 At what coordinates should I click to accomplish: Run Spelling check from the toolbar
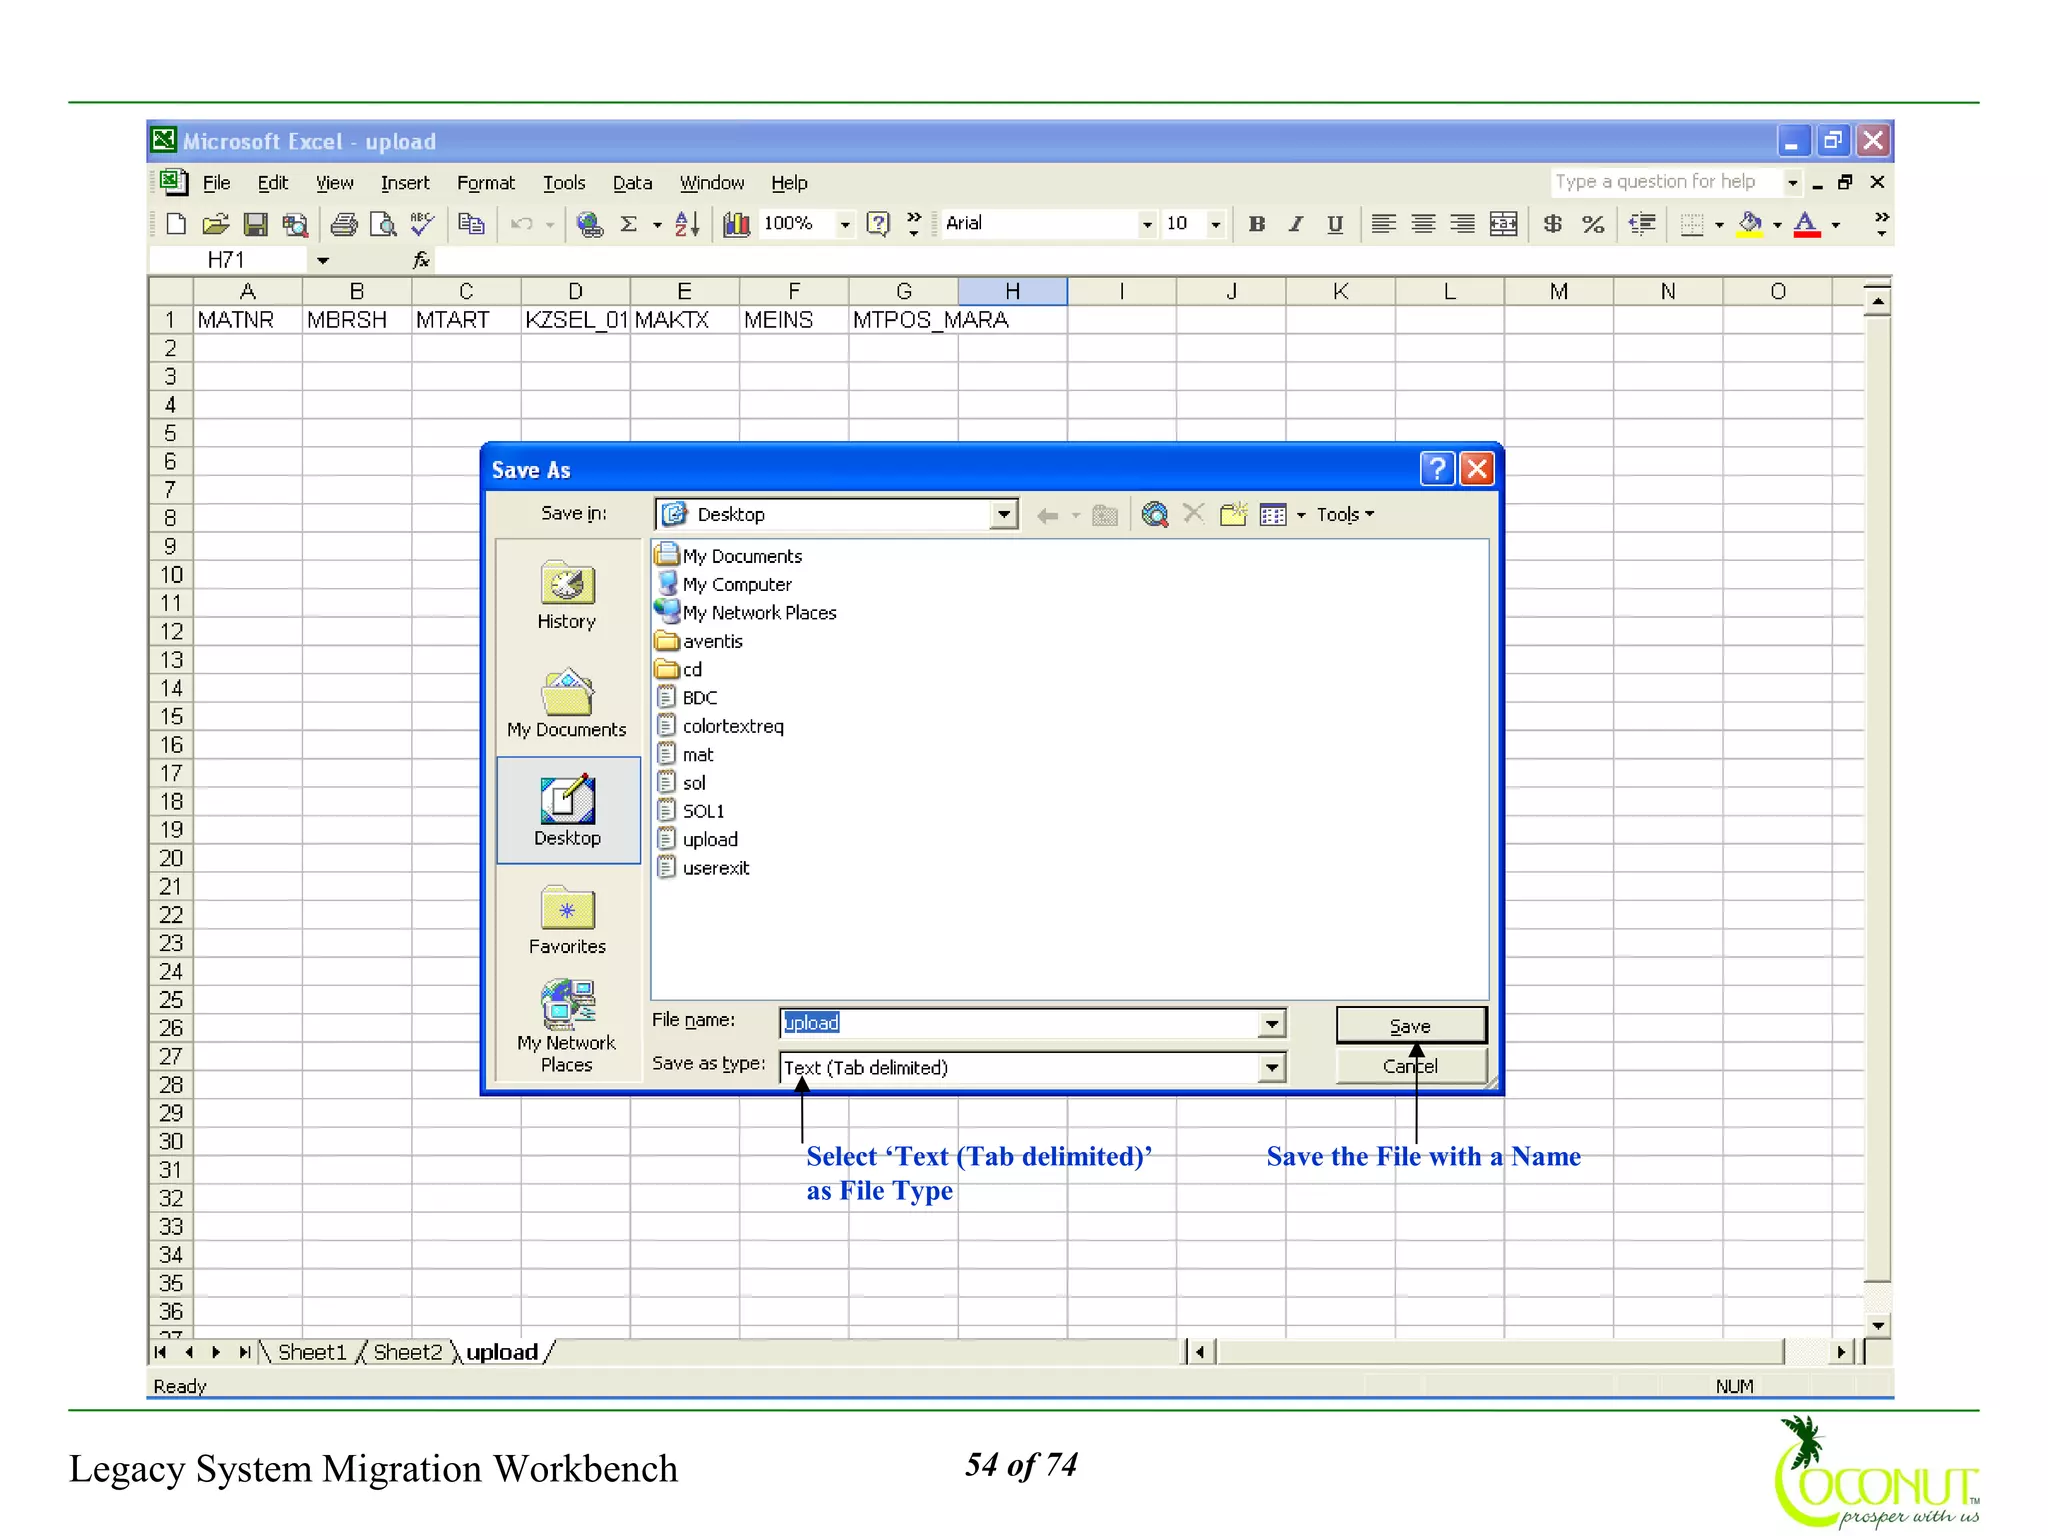point(422,224)
